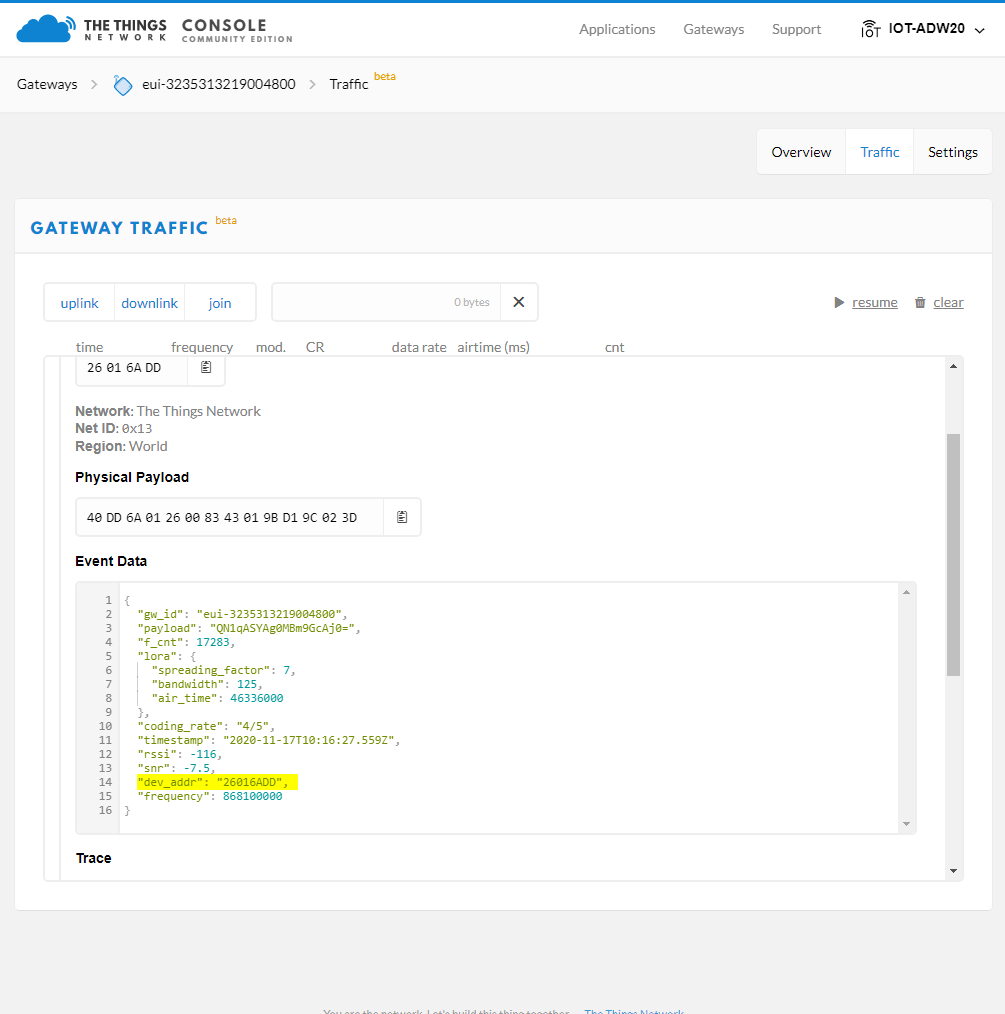Toggle the uplink filter

(80, 303)
